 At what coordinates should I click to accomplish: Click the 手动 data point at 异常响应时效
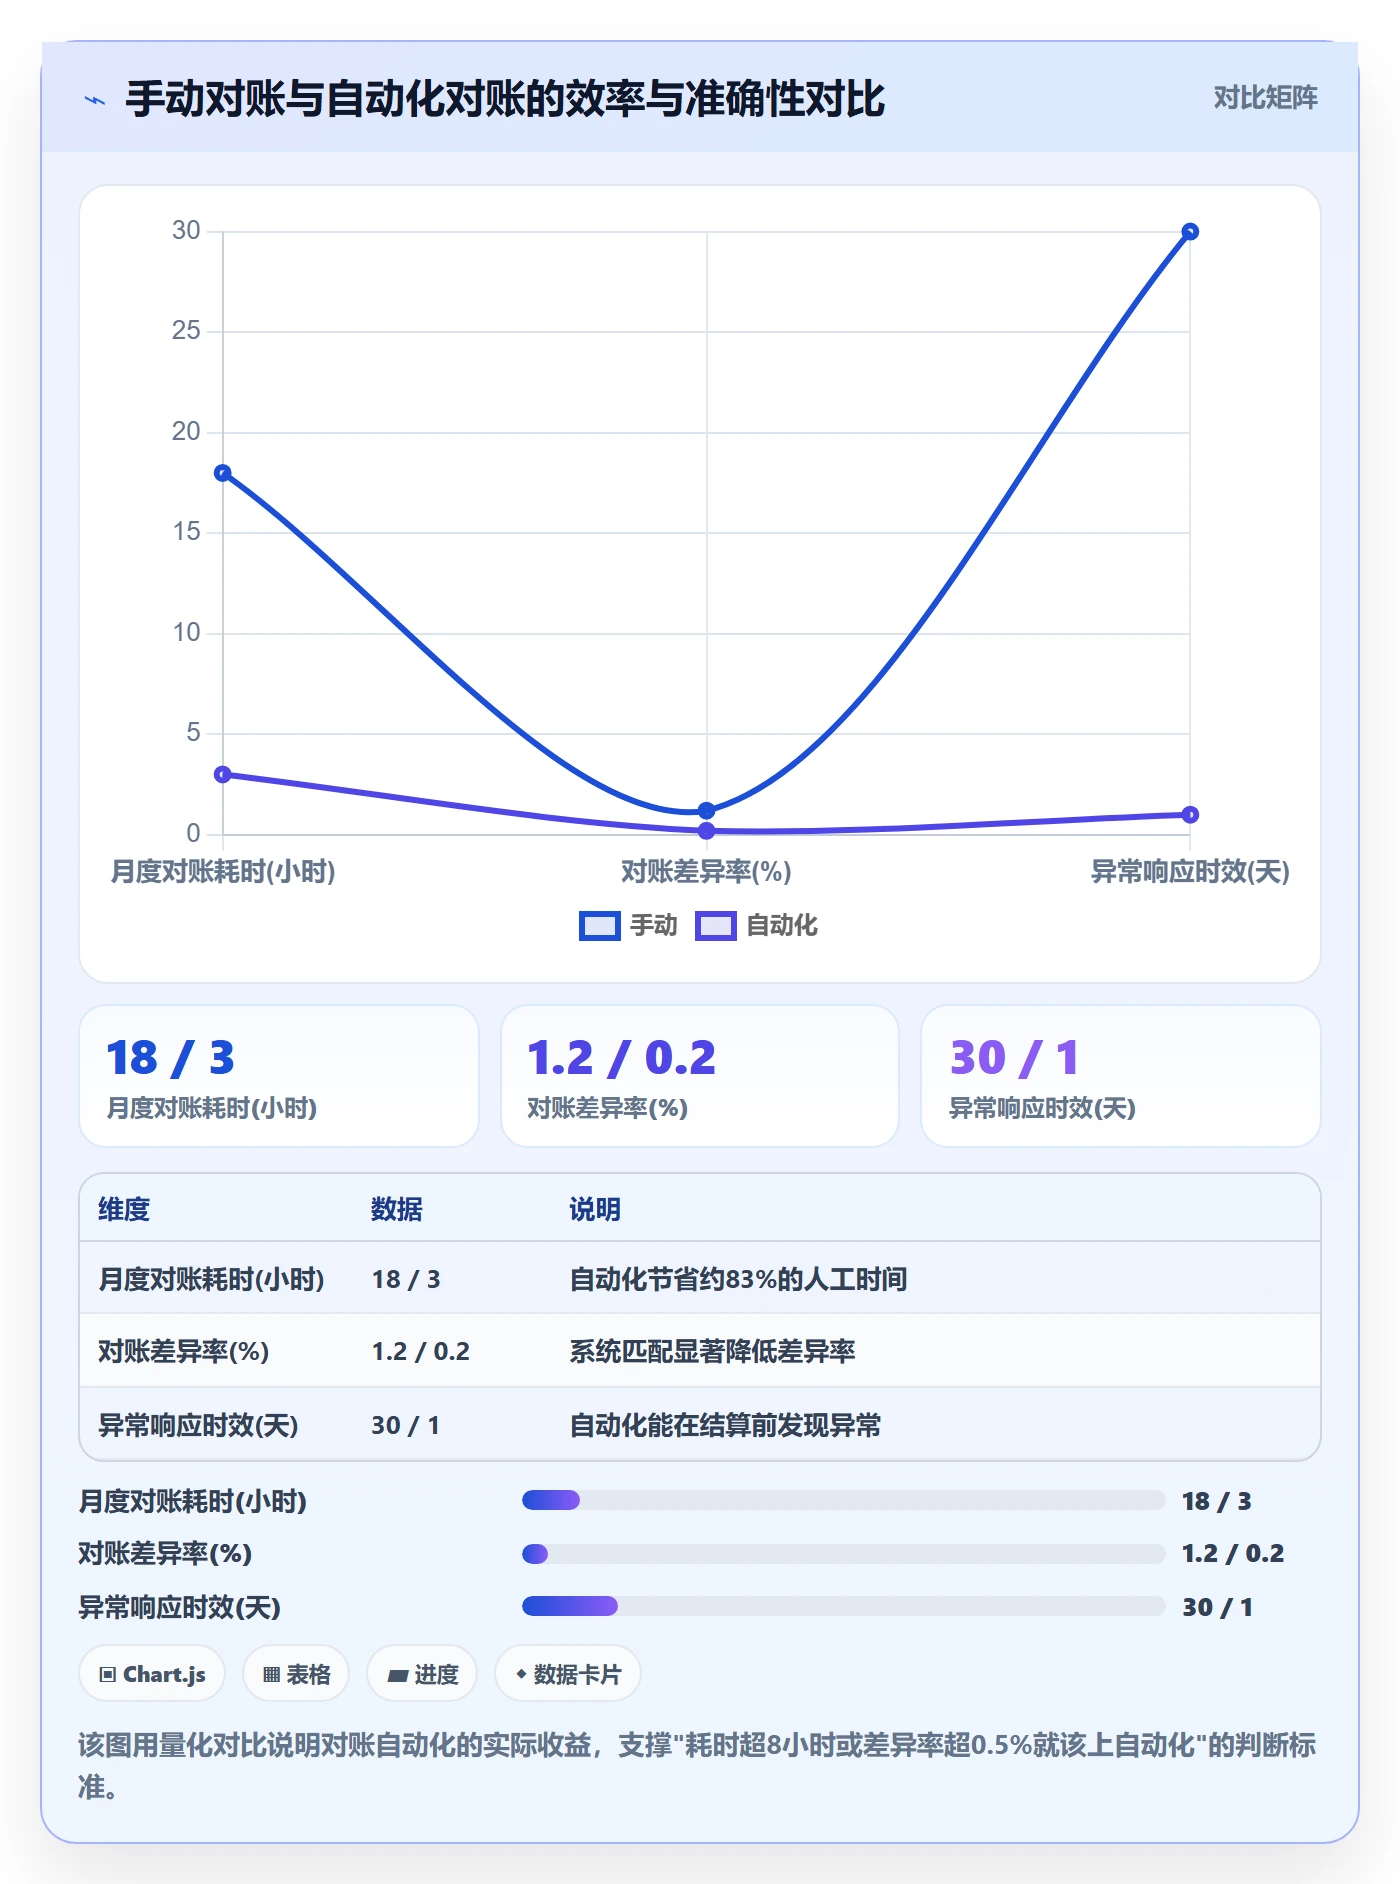click(x=1190, y=232)
